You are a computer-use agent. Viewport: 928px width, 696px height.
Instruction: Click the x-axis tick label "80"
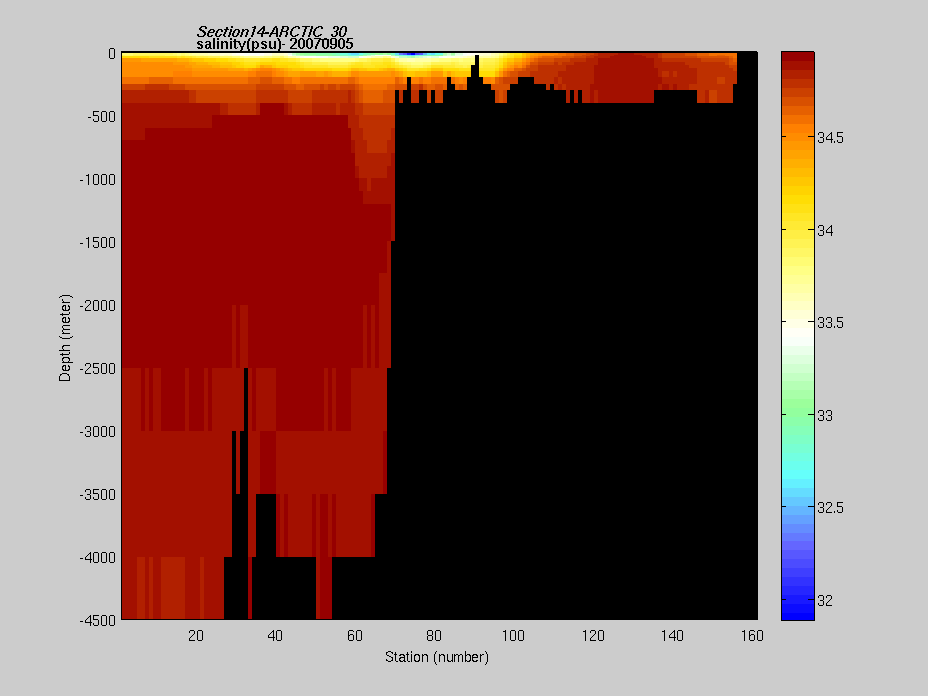click(434, 636)
